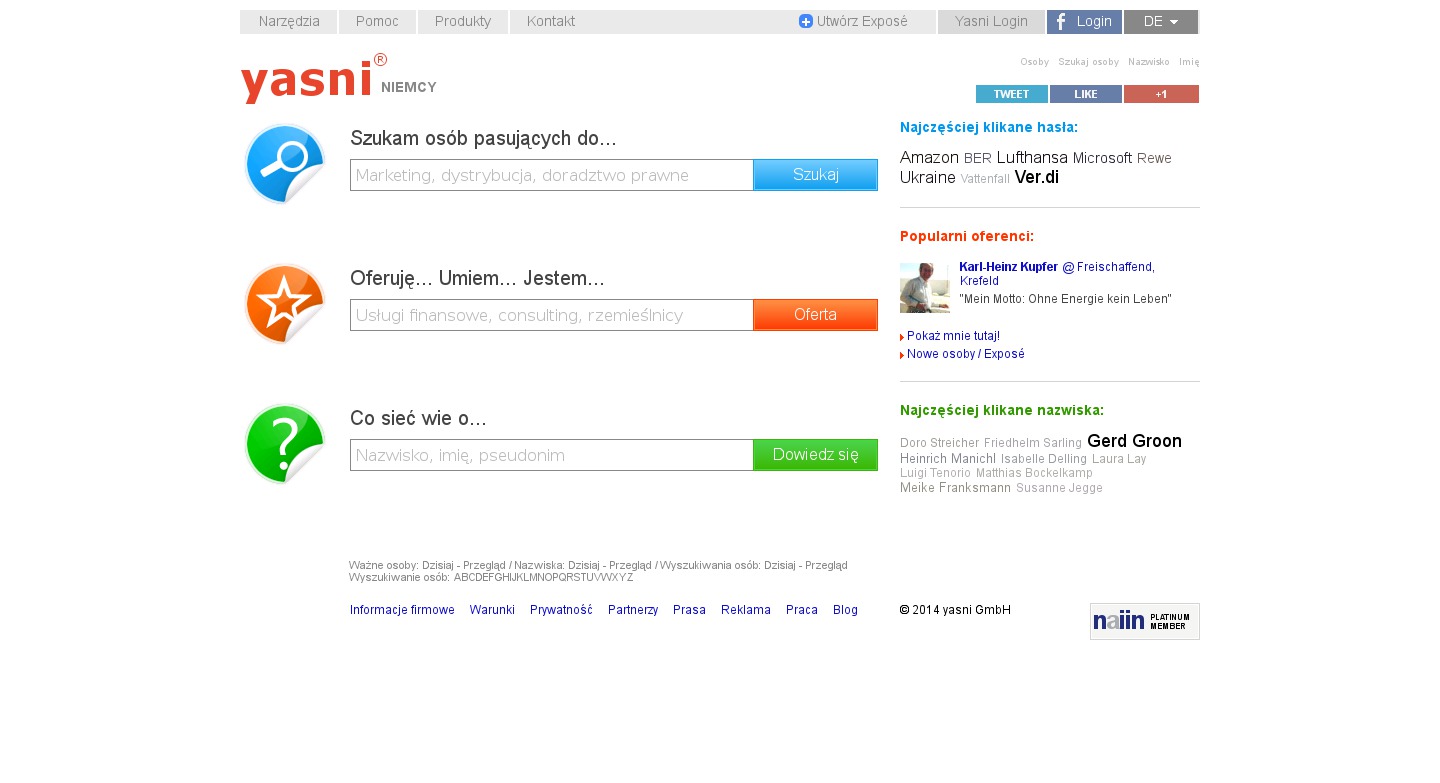Click the orange star offer icon
Screen dimensions: 1440x783
(285, 304)
